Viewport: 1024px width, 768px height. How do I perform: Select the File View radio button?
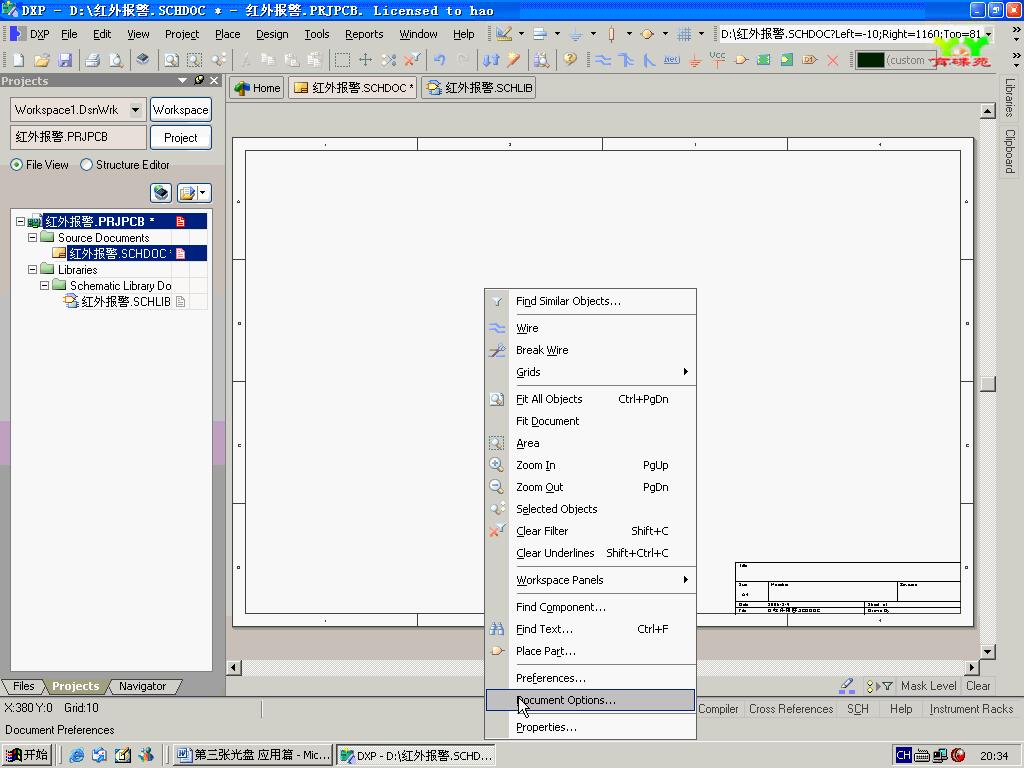click(16, 165)
